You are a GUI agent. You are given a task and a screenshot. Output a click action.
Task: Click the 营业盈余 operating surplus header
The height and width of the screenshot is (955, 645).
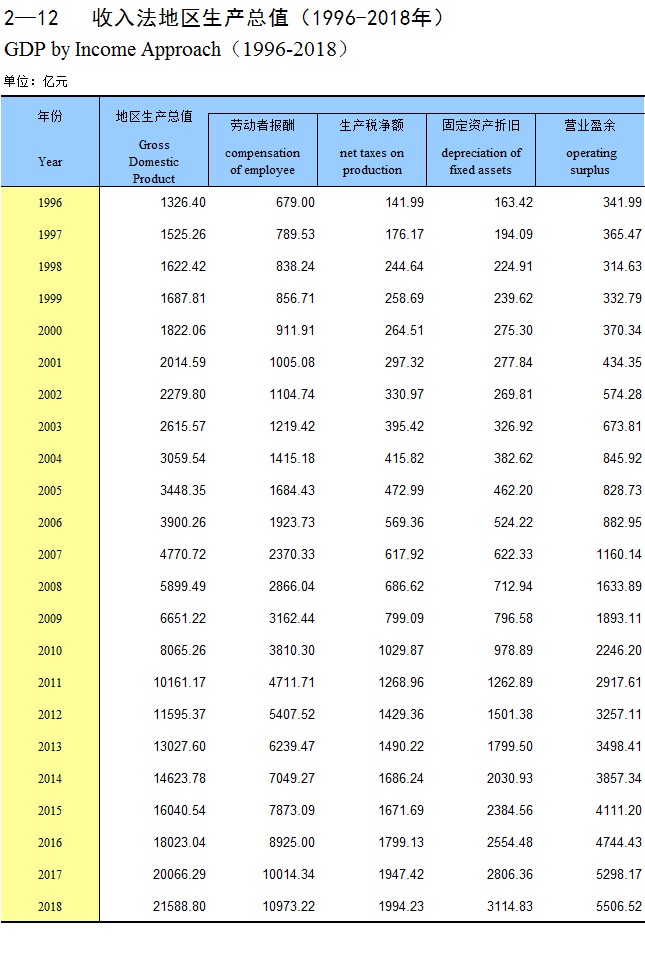(590, 149)
